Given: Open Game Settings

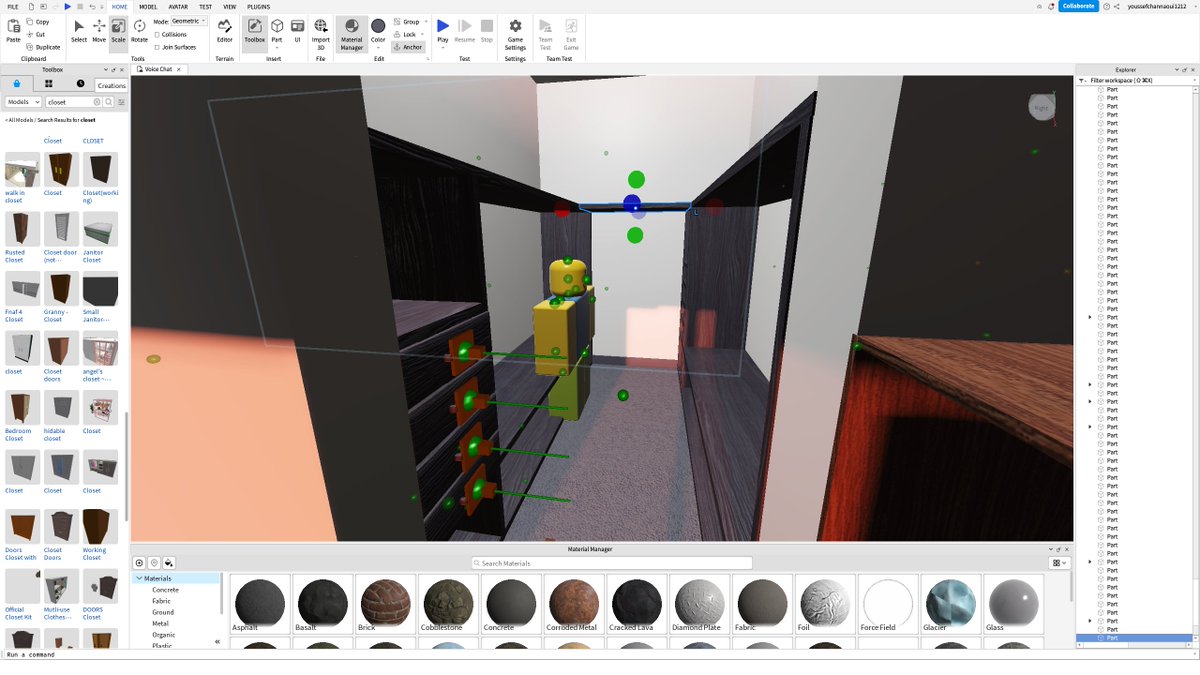Looking at the screenshot, I should point(515,33).
